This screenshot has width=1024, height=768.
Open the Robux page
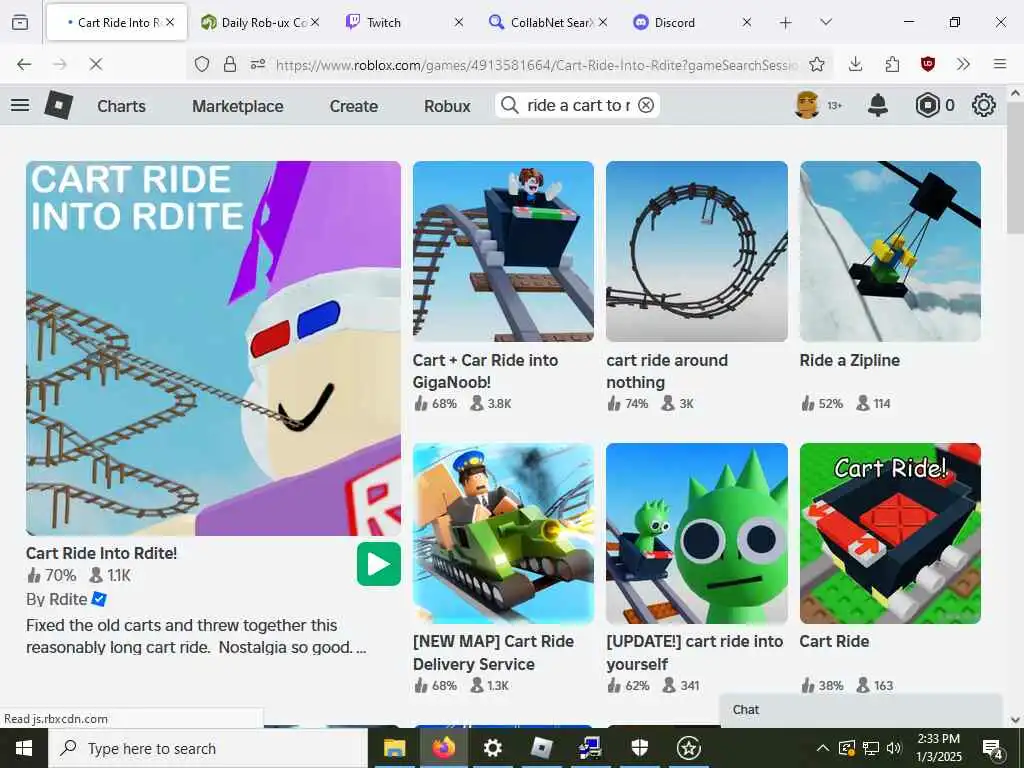coord(447,106)
